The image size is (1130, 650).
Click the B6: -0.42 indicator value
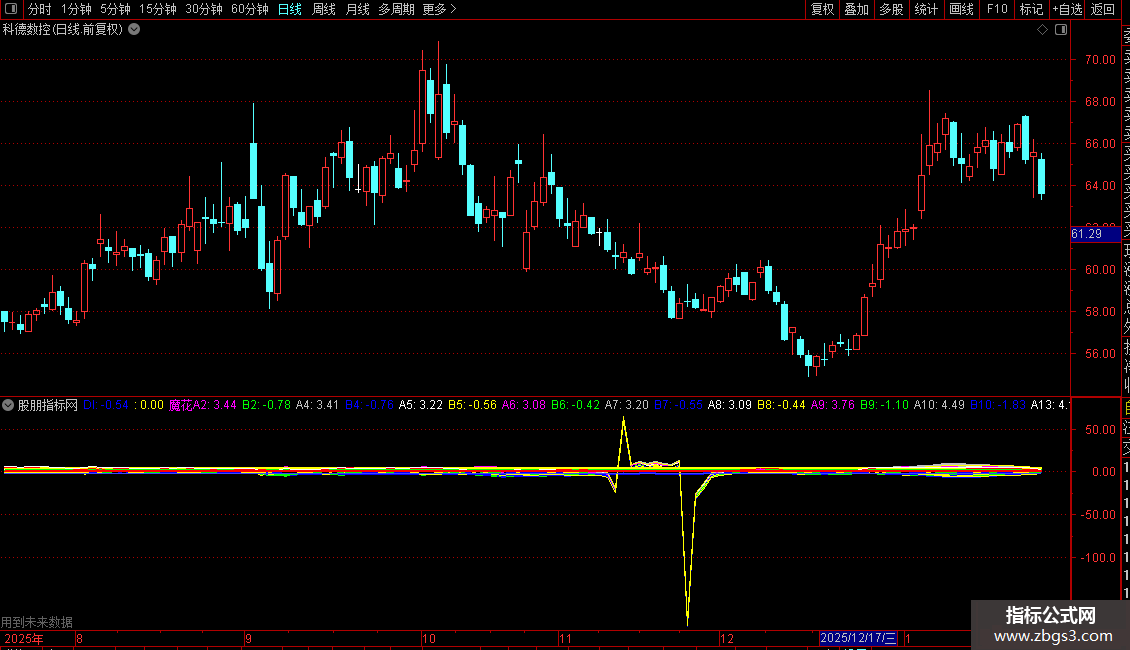tap(575, 405)
